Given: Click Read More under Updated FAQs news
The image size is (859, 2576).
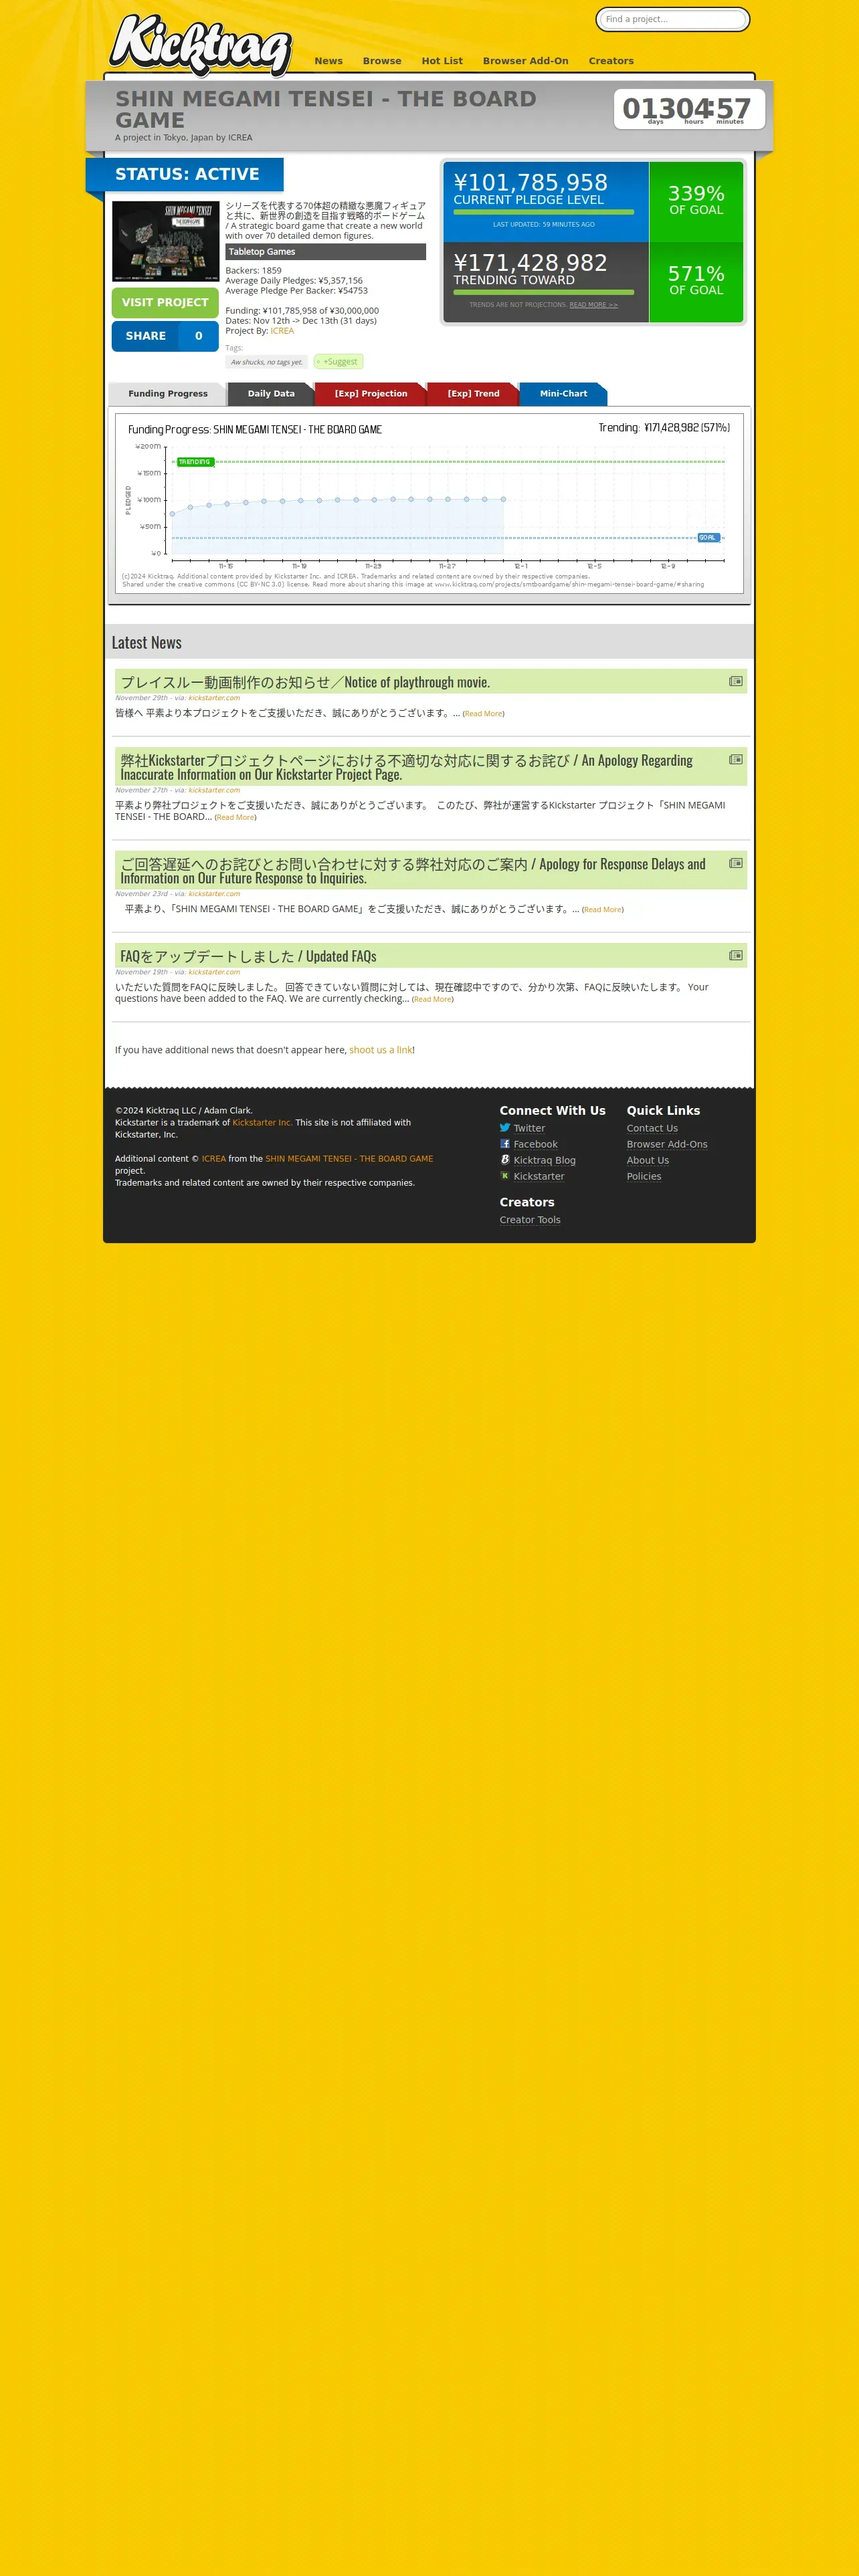Looking at the screenshot, I should tap(432, 1000).
